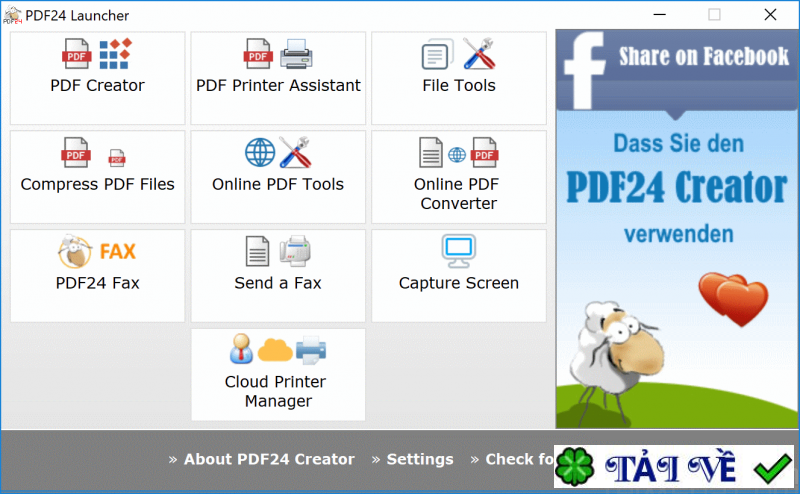Open the Send a Fax tile
The width and height of the screenshot is (800, 494).
click(278, 276)
